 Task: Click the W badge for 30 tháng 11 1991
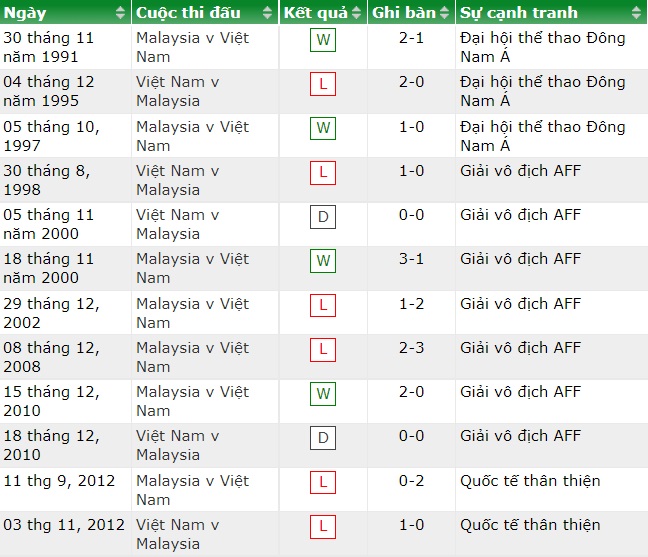pyautogui.click(x=323, y=41)
